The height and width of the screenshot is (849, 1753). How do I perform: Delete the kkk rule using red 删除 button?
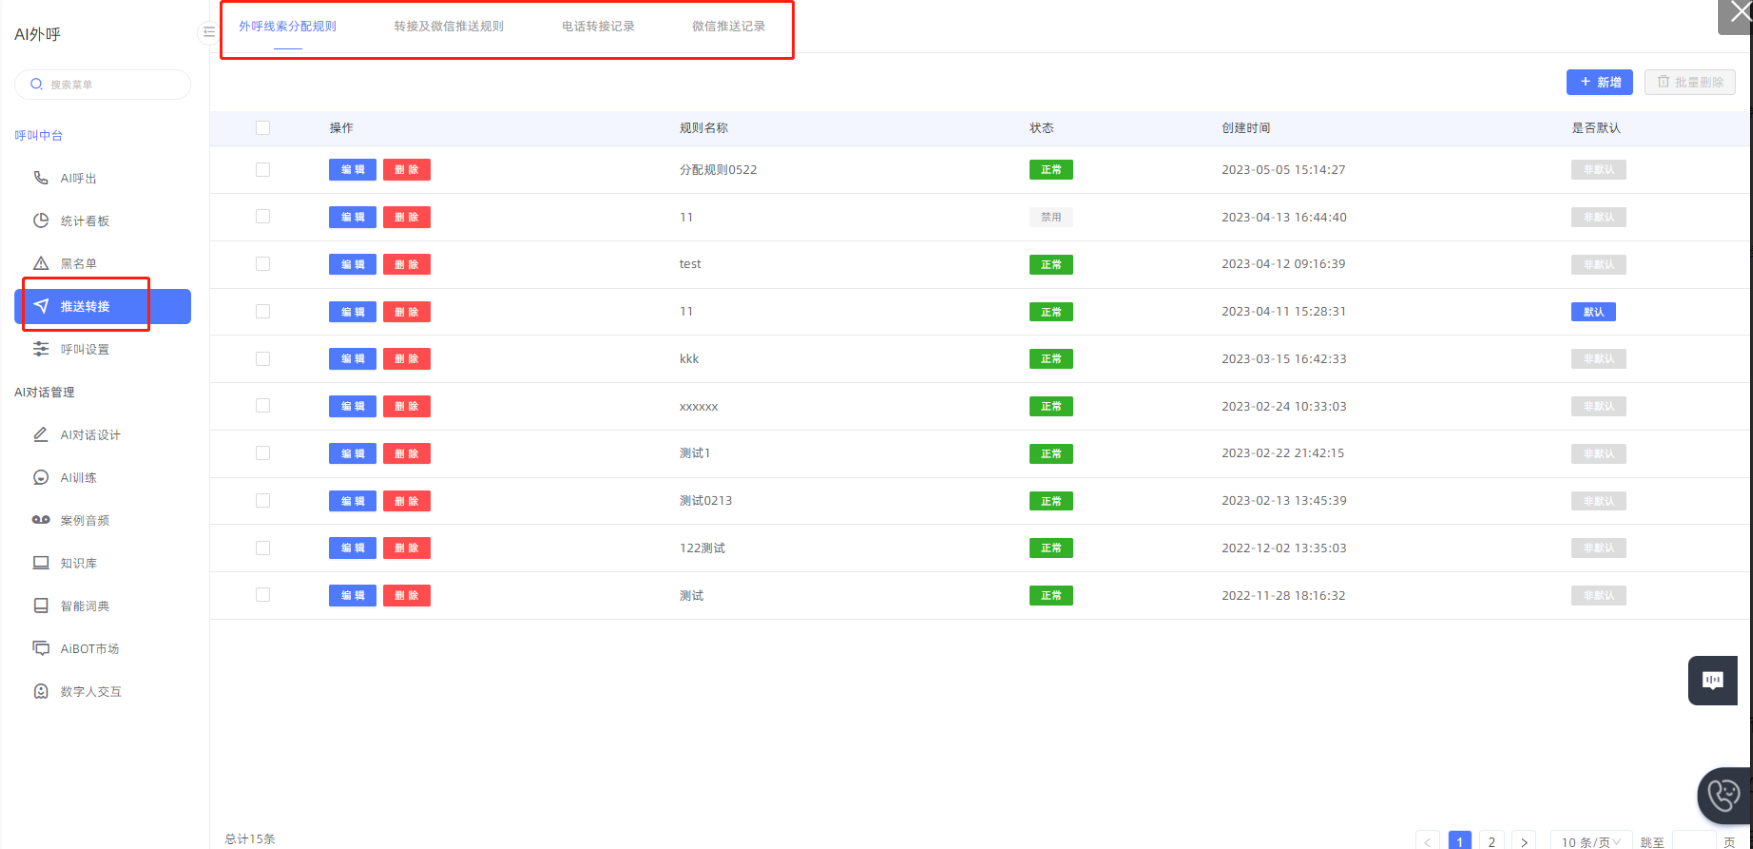click(x=406, y=359)
